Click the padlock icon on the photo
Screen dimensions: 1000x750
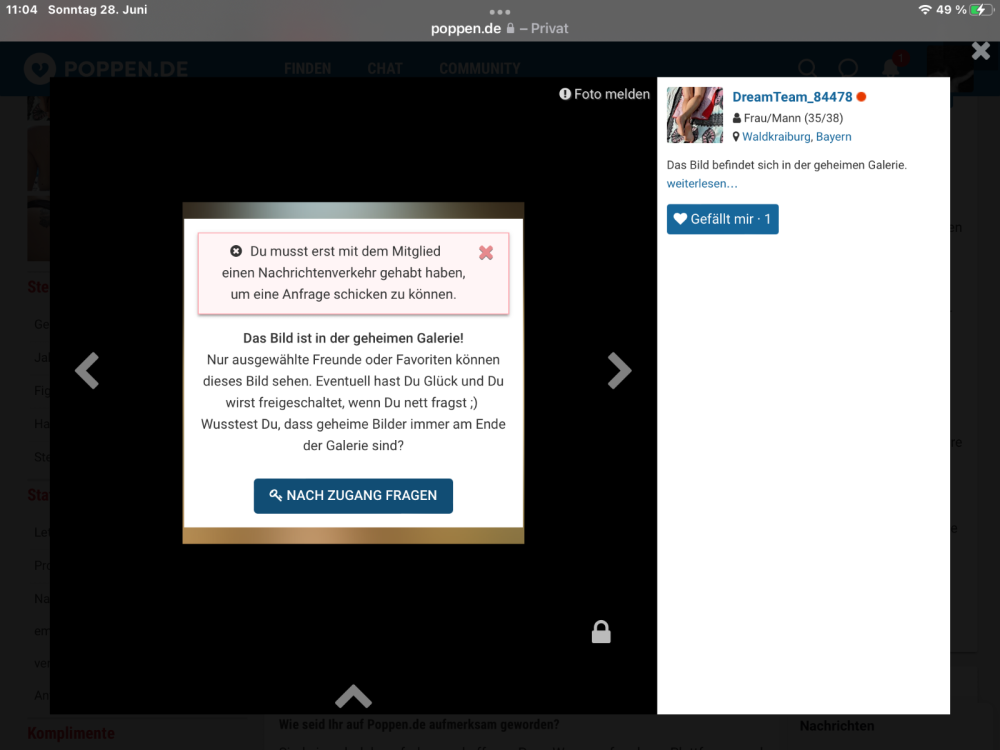coord(601,632)
